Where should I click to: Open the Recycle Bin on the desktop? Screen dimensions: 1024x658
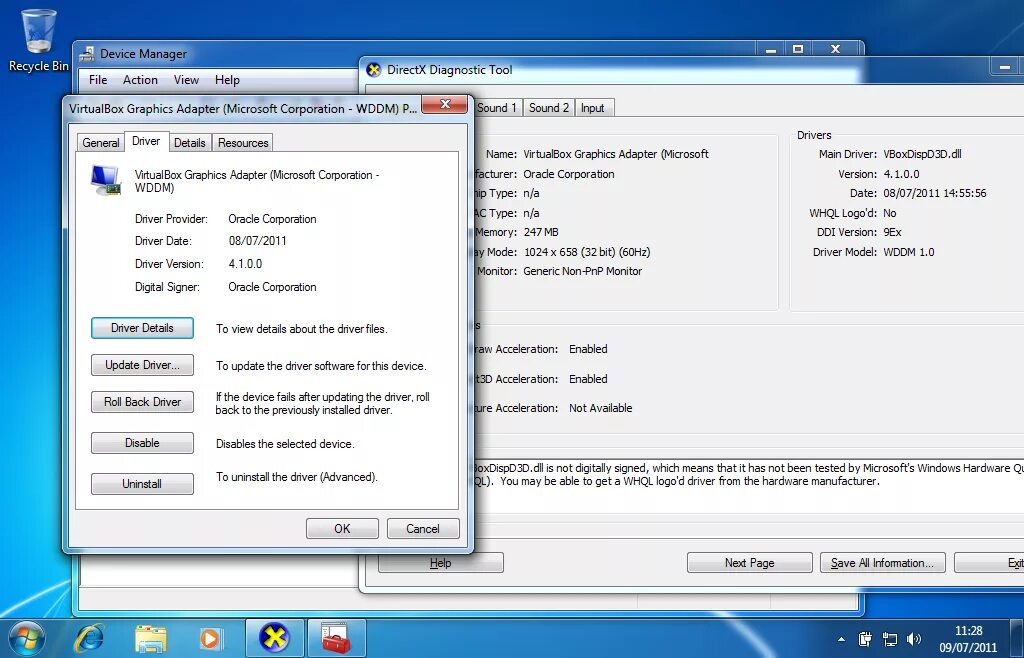37,30
